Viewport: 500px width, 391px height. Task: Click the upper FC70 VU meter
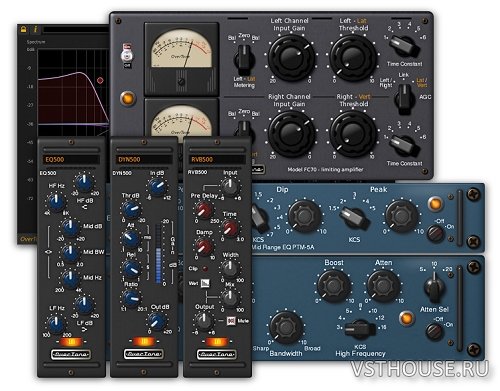pyautogui.click(x=181, y=59)
